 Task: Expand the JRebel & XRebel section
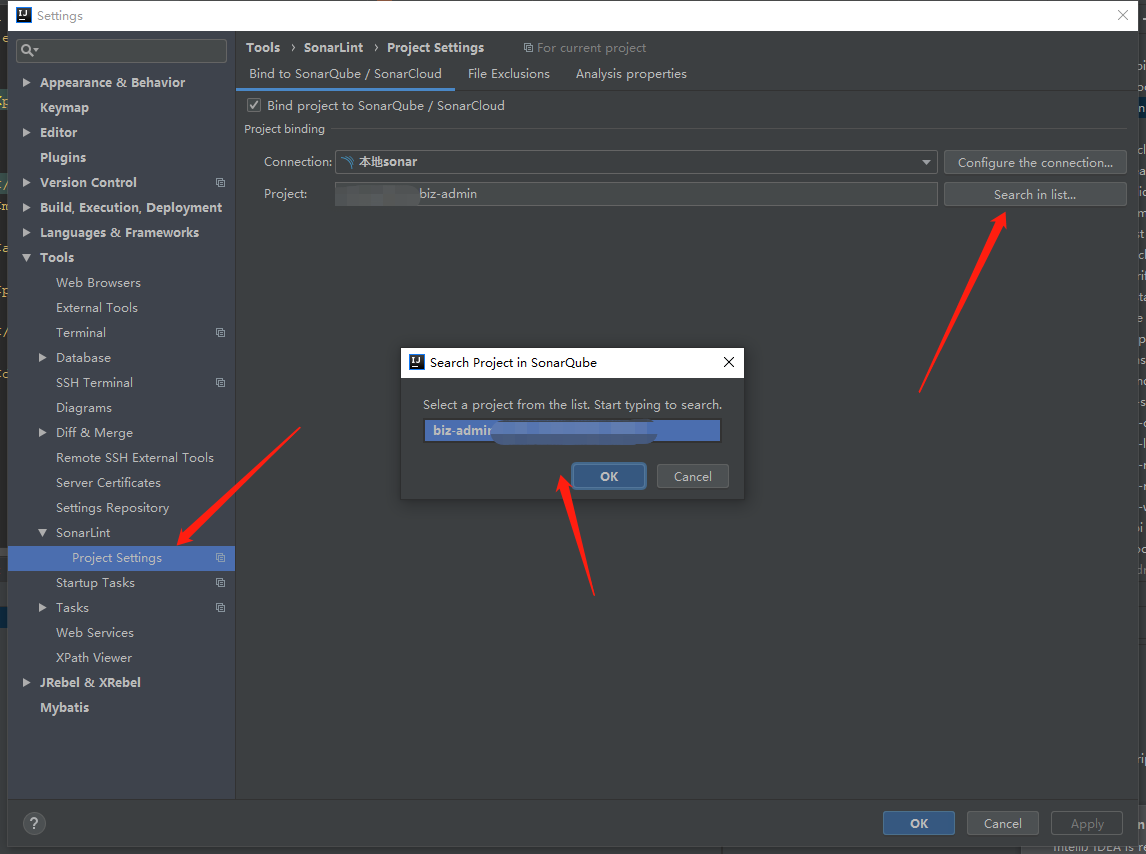click(x=25, y=682)
